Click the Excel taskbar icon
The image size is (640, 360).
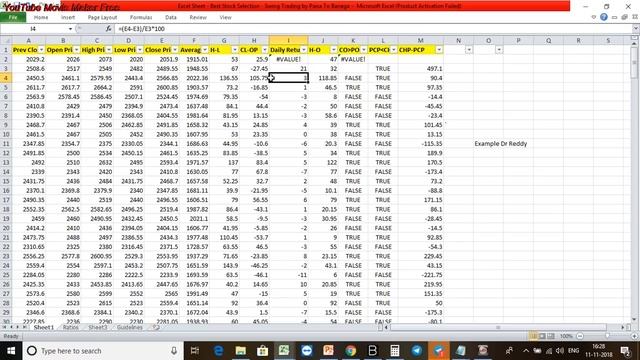[x=284, y=351]
